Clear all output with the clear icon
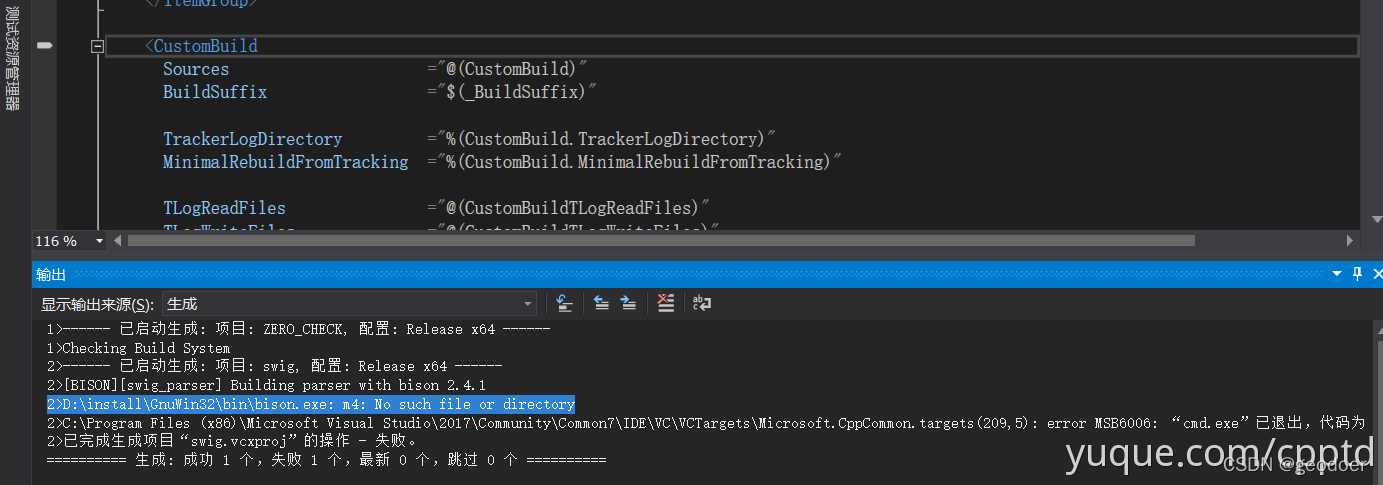Viewport: 1383px width, 485px height. pos(666,303)
